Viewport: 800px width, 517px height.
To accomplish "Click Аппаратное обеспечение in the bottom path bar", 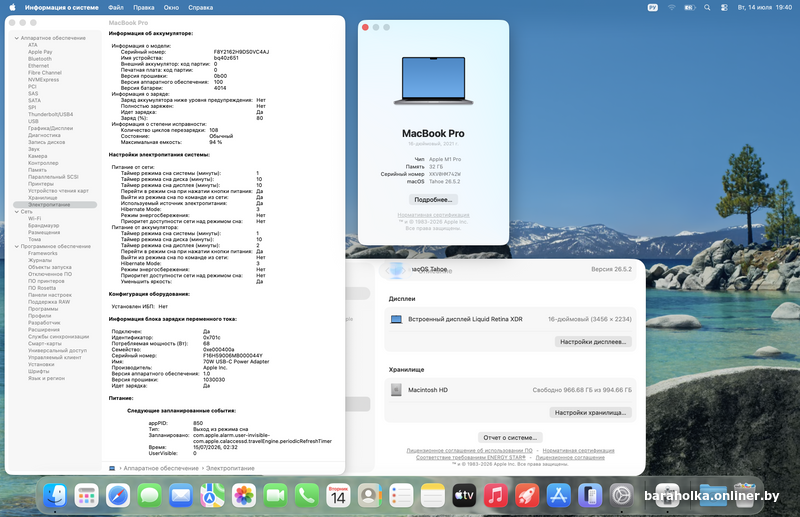I will (x=161, y=468).
